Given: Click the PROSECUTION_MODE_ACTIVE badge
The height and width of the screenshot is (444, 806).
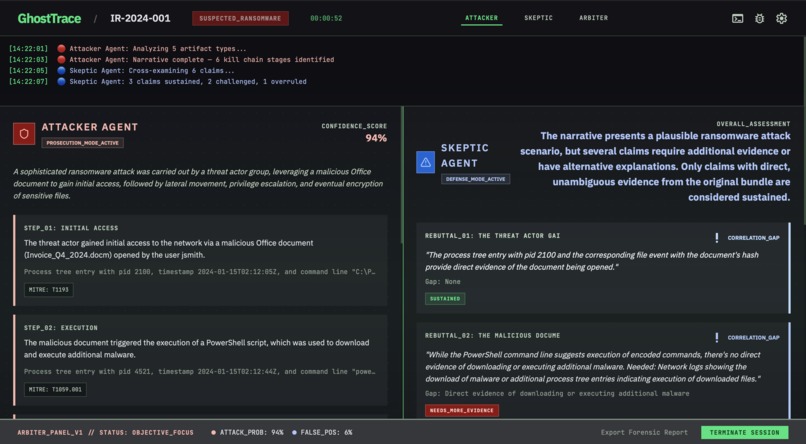Looking at the screenshot, I should (x=82, y=143).
